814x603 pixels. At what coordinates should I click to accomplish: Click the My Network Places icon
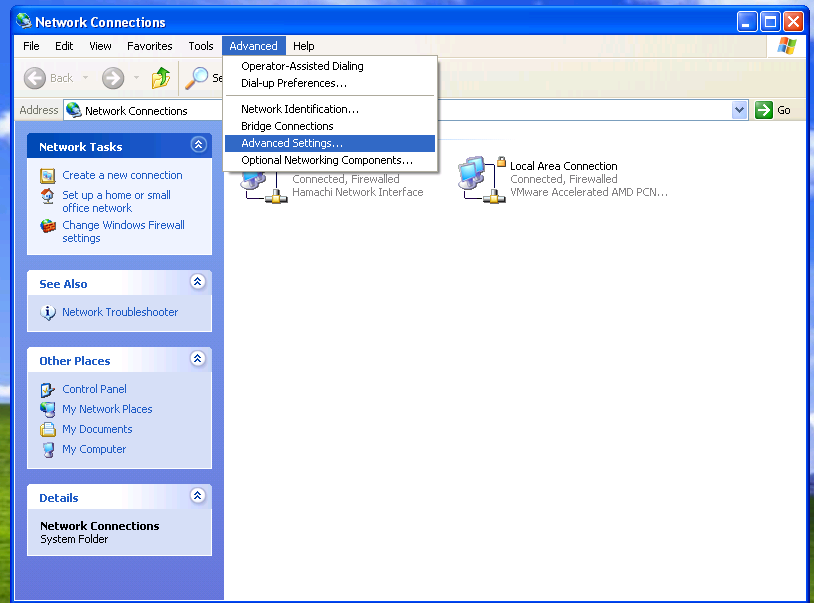click(x=48, y=410)
